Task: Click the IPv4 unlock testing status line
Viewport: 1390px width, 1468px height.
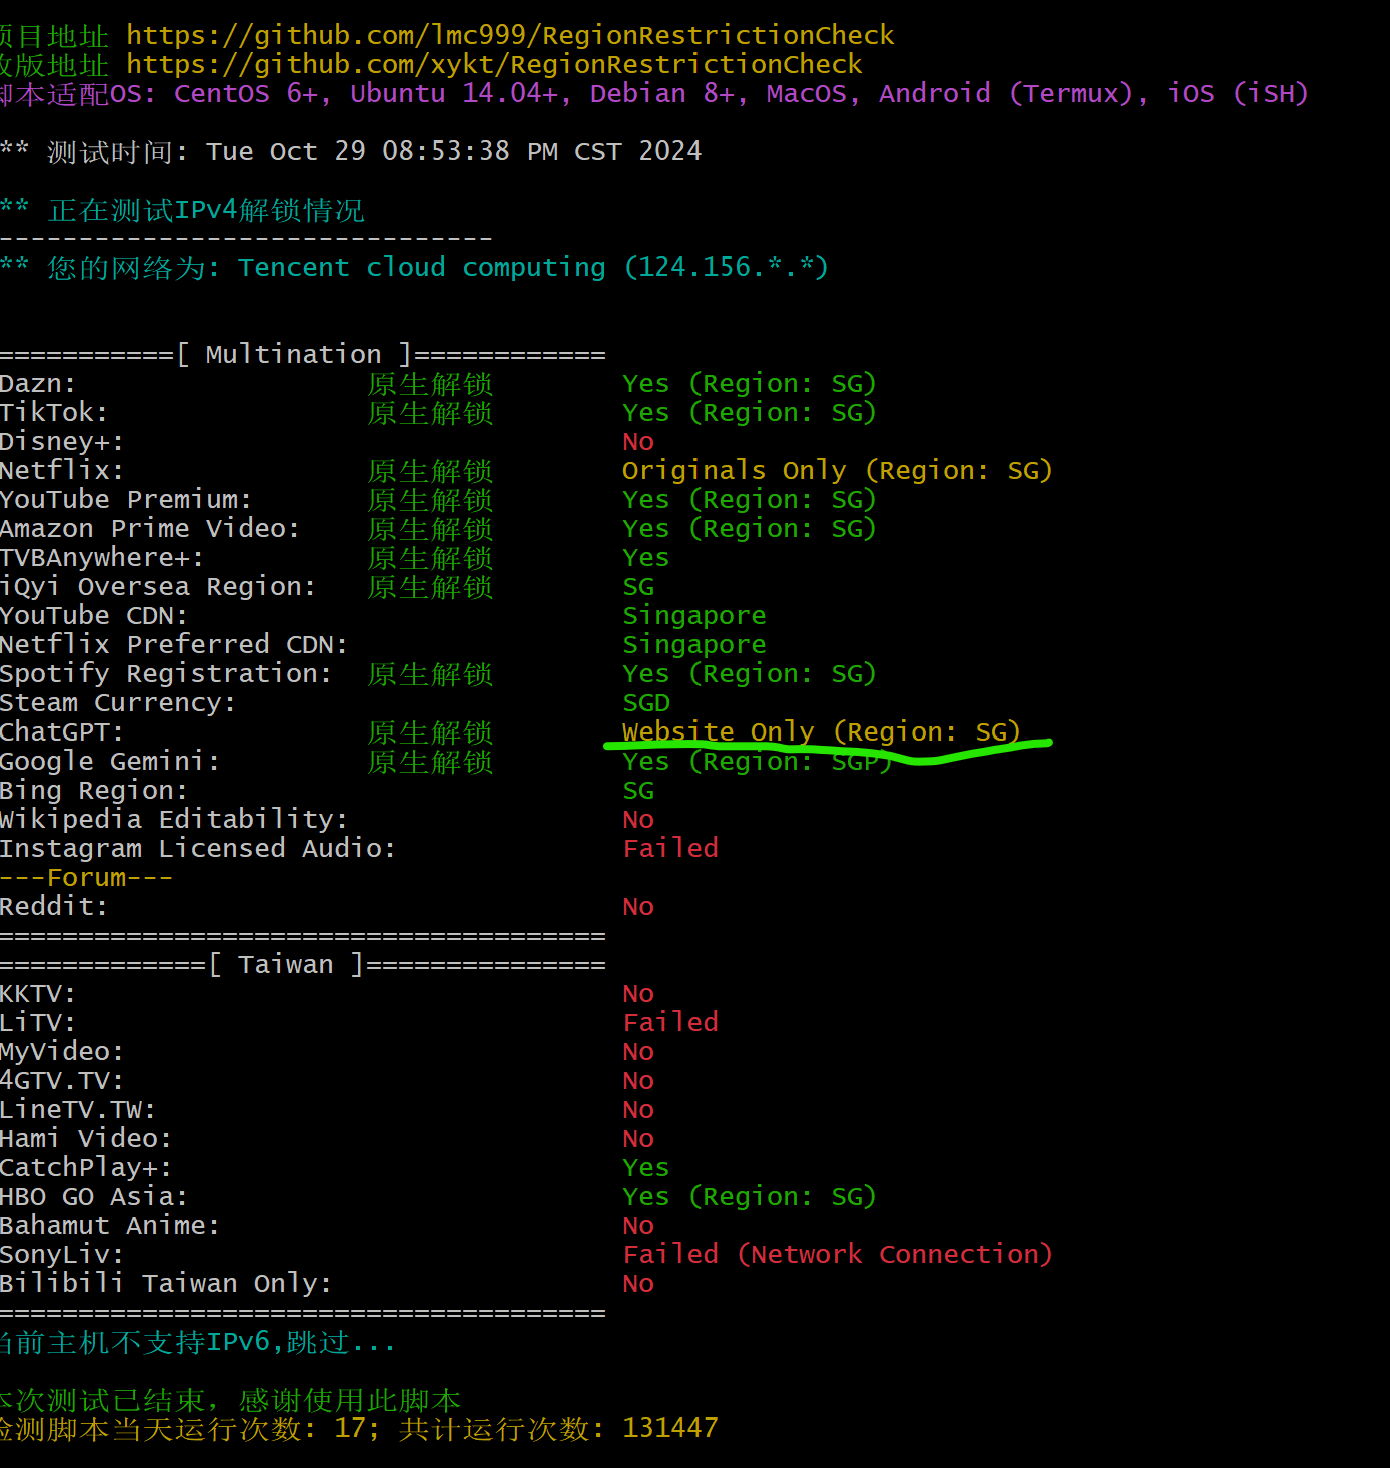Action: (x=182, y=210)
